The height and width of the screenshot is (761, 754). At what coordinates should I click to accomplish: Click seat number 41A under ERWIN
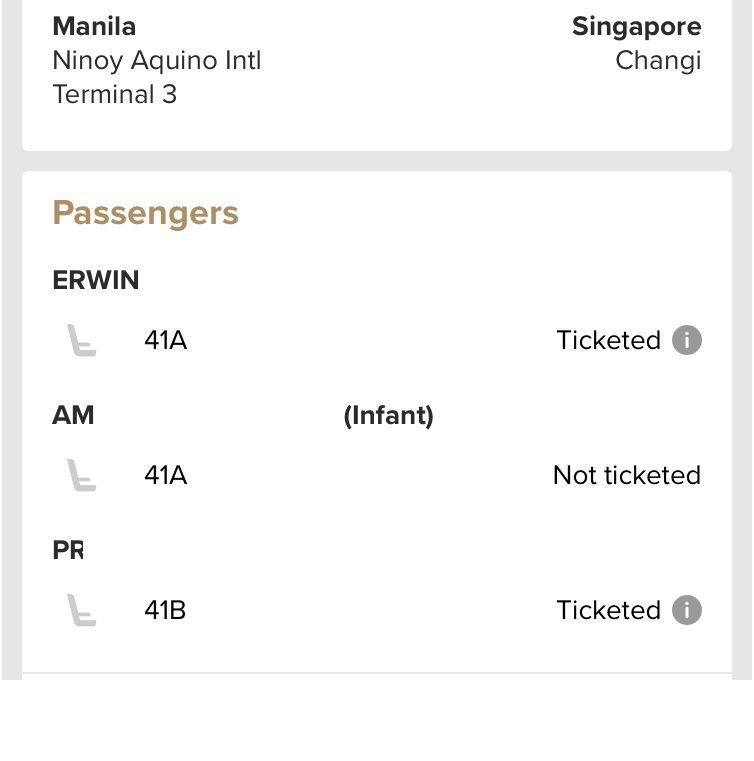(165, 340)
